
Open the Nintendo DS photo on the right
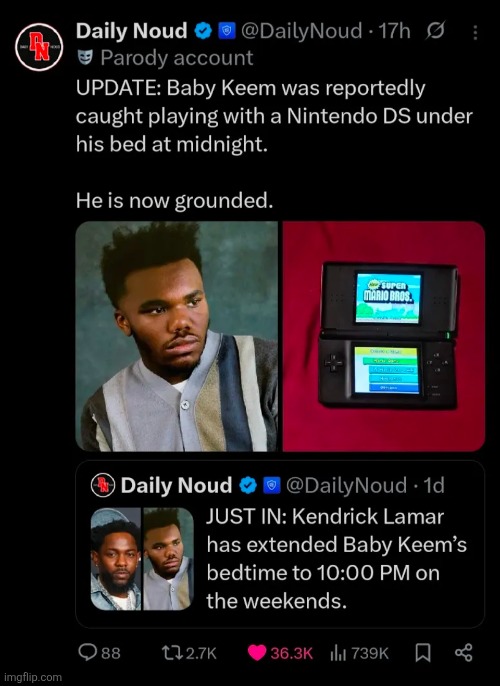(x=384, y=336)
